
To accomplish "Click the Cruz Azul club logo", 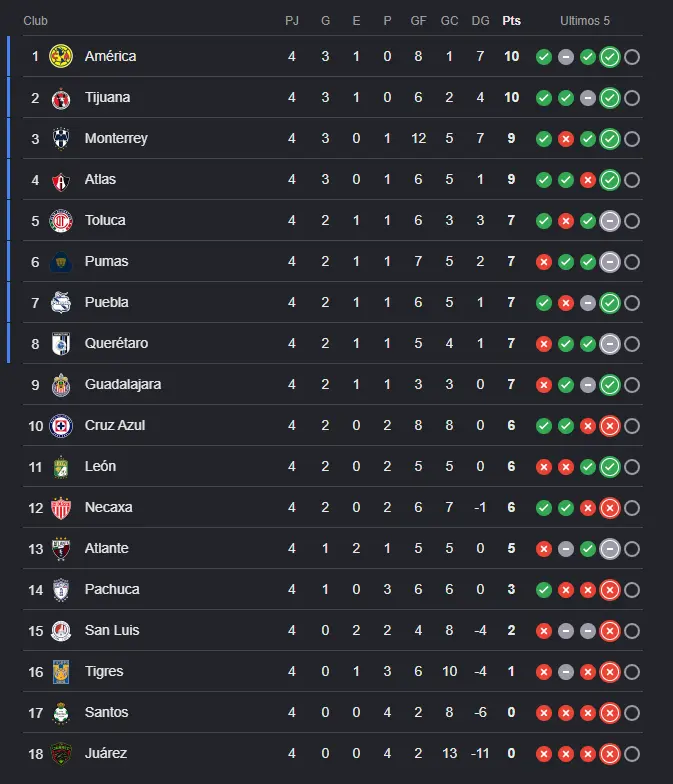I will pos(61,426).
